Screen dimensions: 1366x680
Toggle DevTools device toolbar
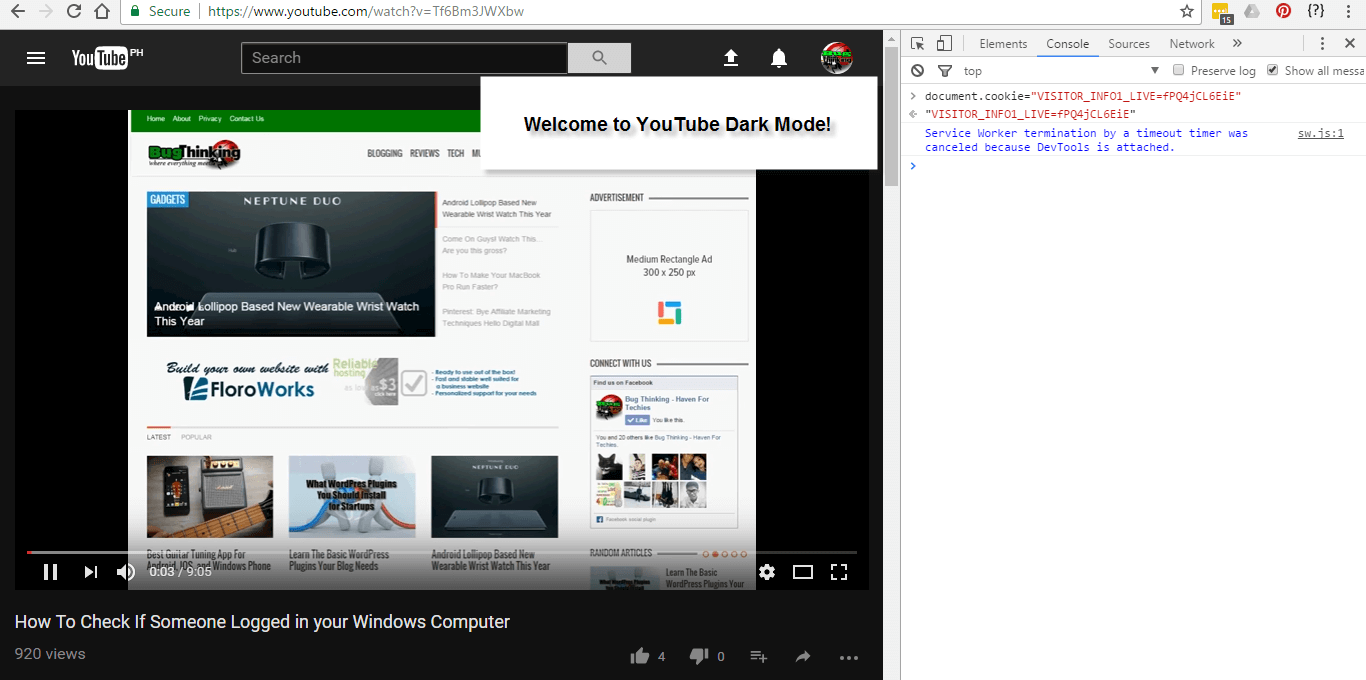pos(944,43)
